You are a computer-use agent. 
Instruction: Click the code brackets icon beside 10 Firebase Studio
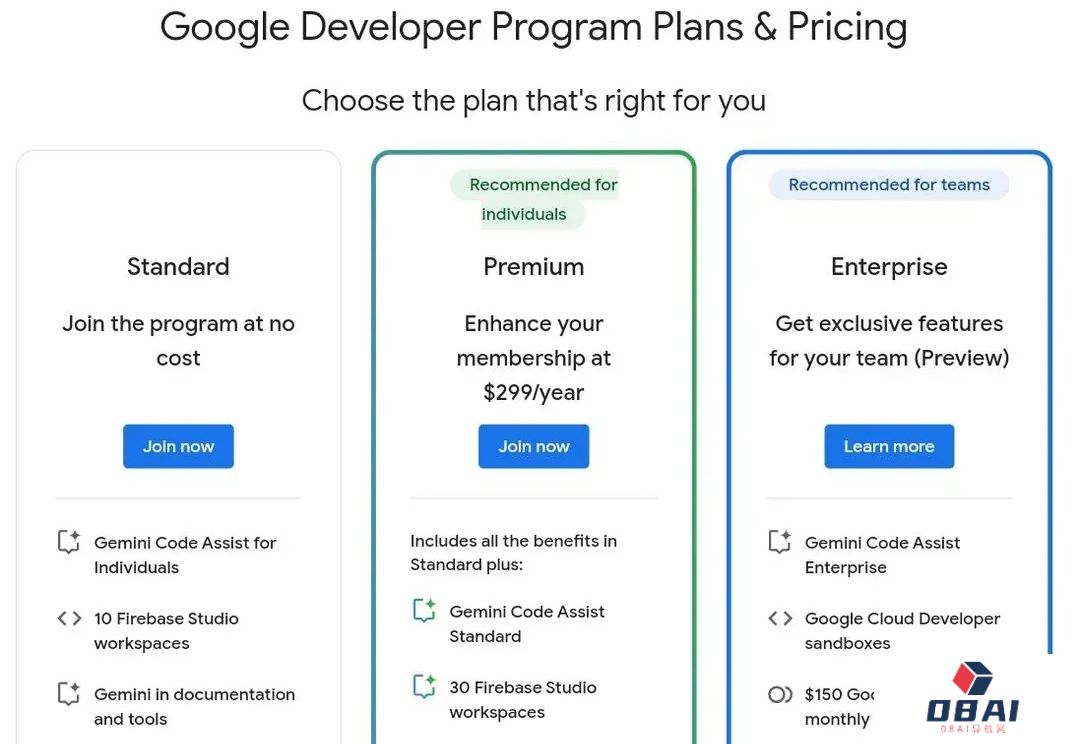69,618
